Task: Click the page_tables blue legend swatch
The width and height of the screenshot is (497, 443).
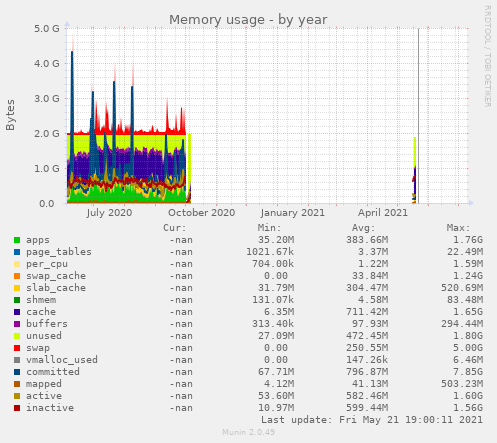Action: point(17,252)
